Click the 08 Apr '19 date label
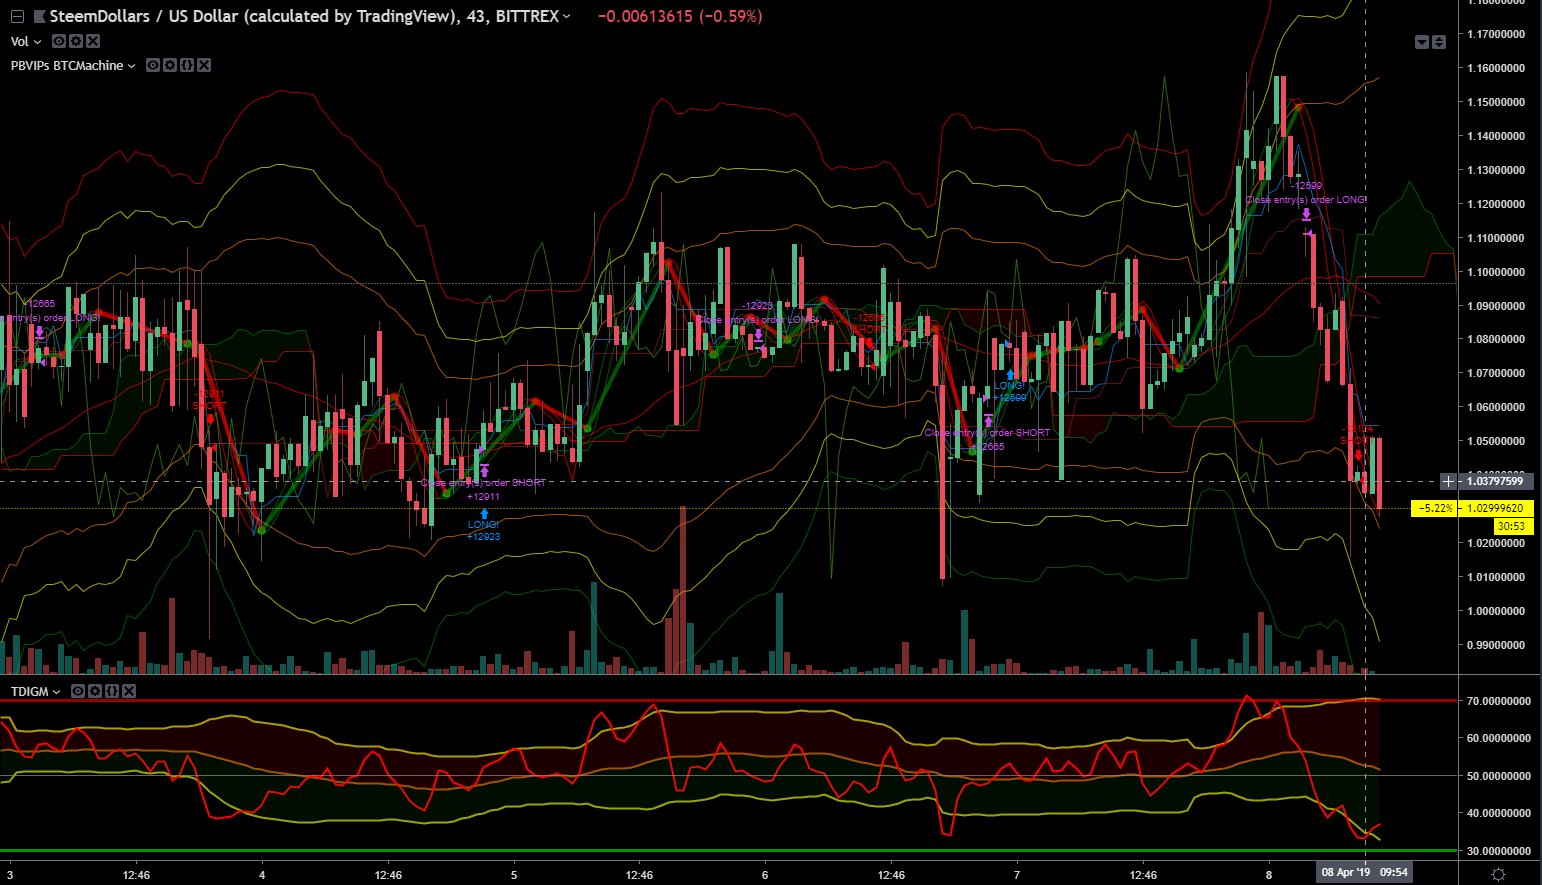1542x885 pixels. pyautogui.click(x=1345, y=872)
